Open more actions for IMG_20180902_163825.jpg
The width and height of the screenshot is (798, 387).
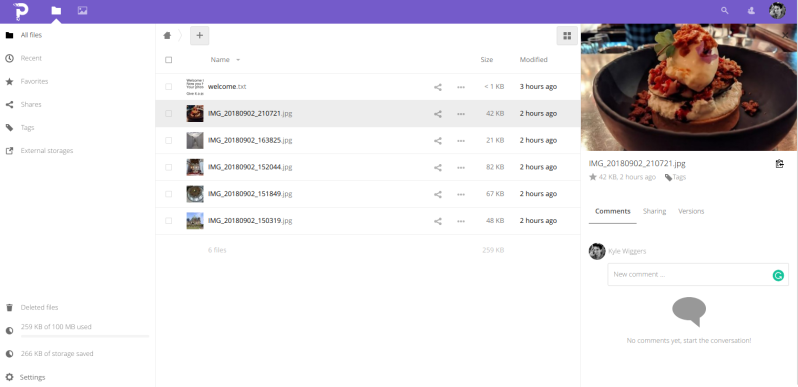tap(461, 141)
